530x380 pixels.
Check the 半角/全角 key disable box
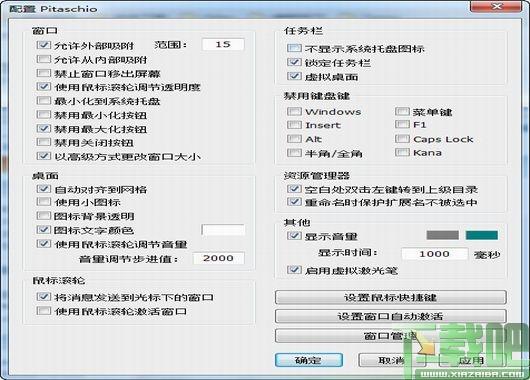coord(294,153)
